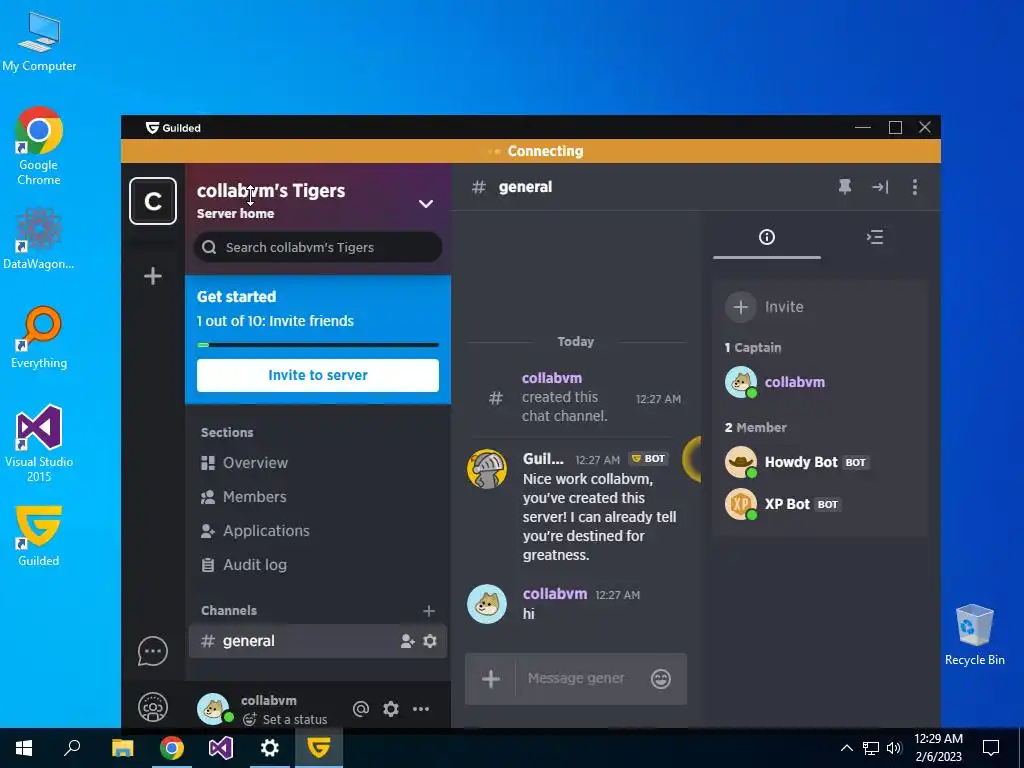Open Windows Start menu

[24, 748]
